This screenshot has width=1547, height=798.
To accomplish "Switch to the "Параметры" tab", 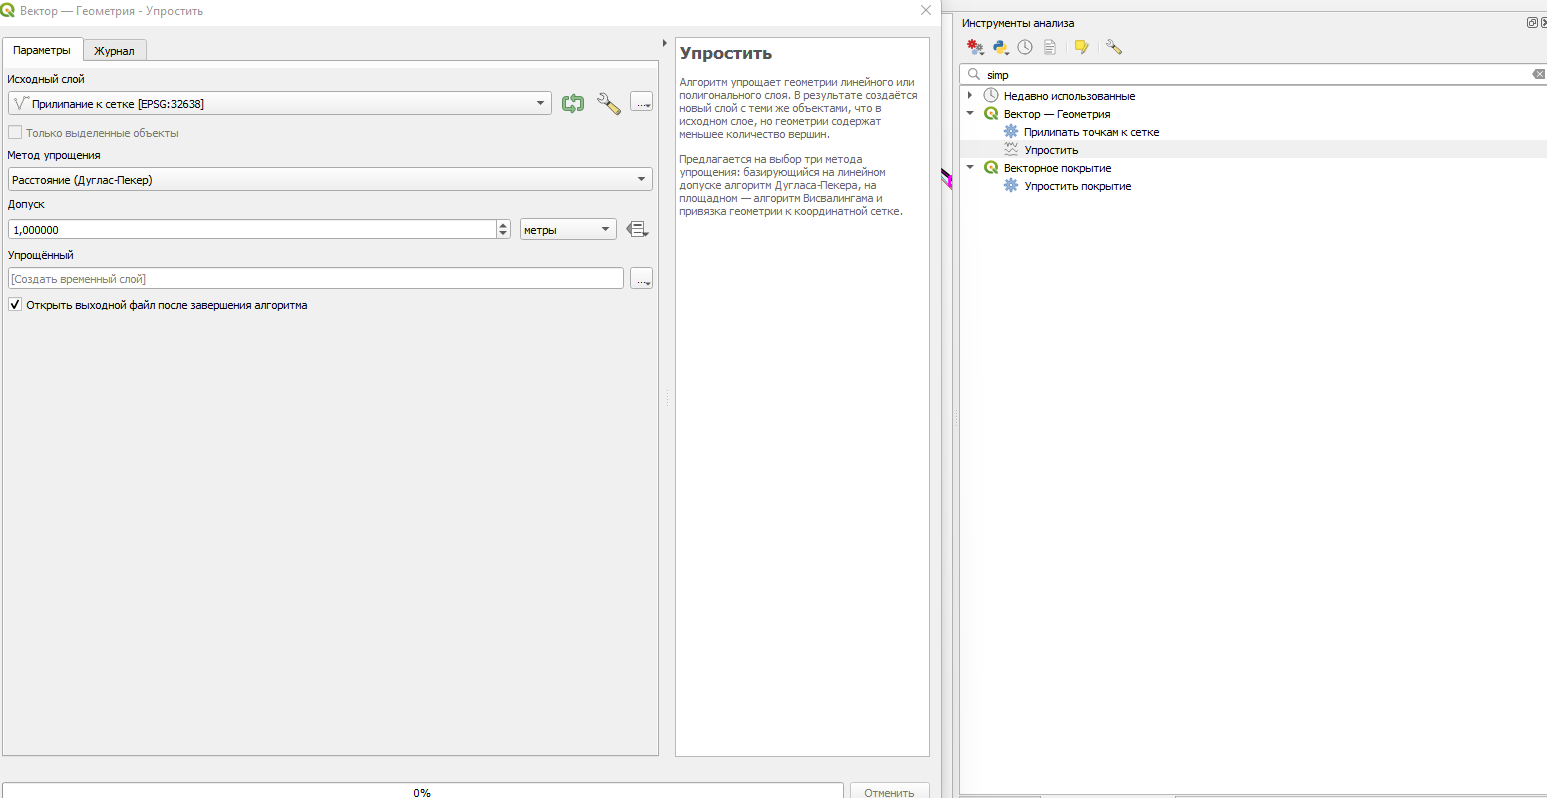I will click(42, 50).
